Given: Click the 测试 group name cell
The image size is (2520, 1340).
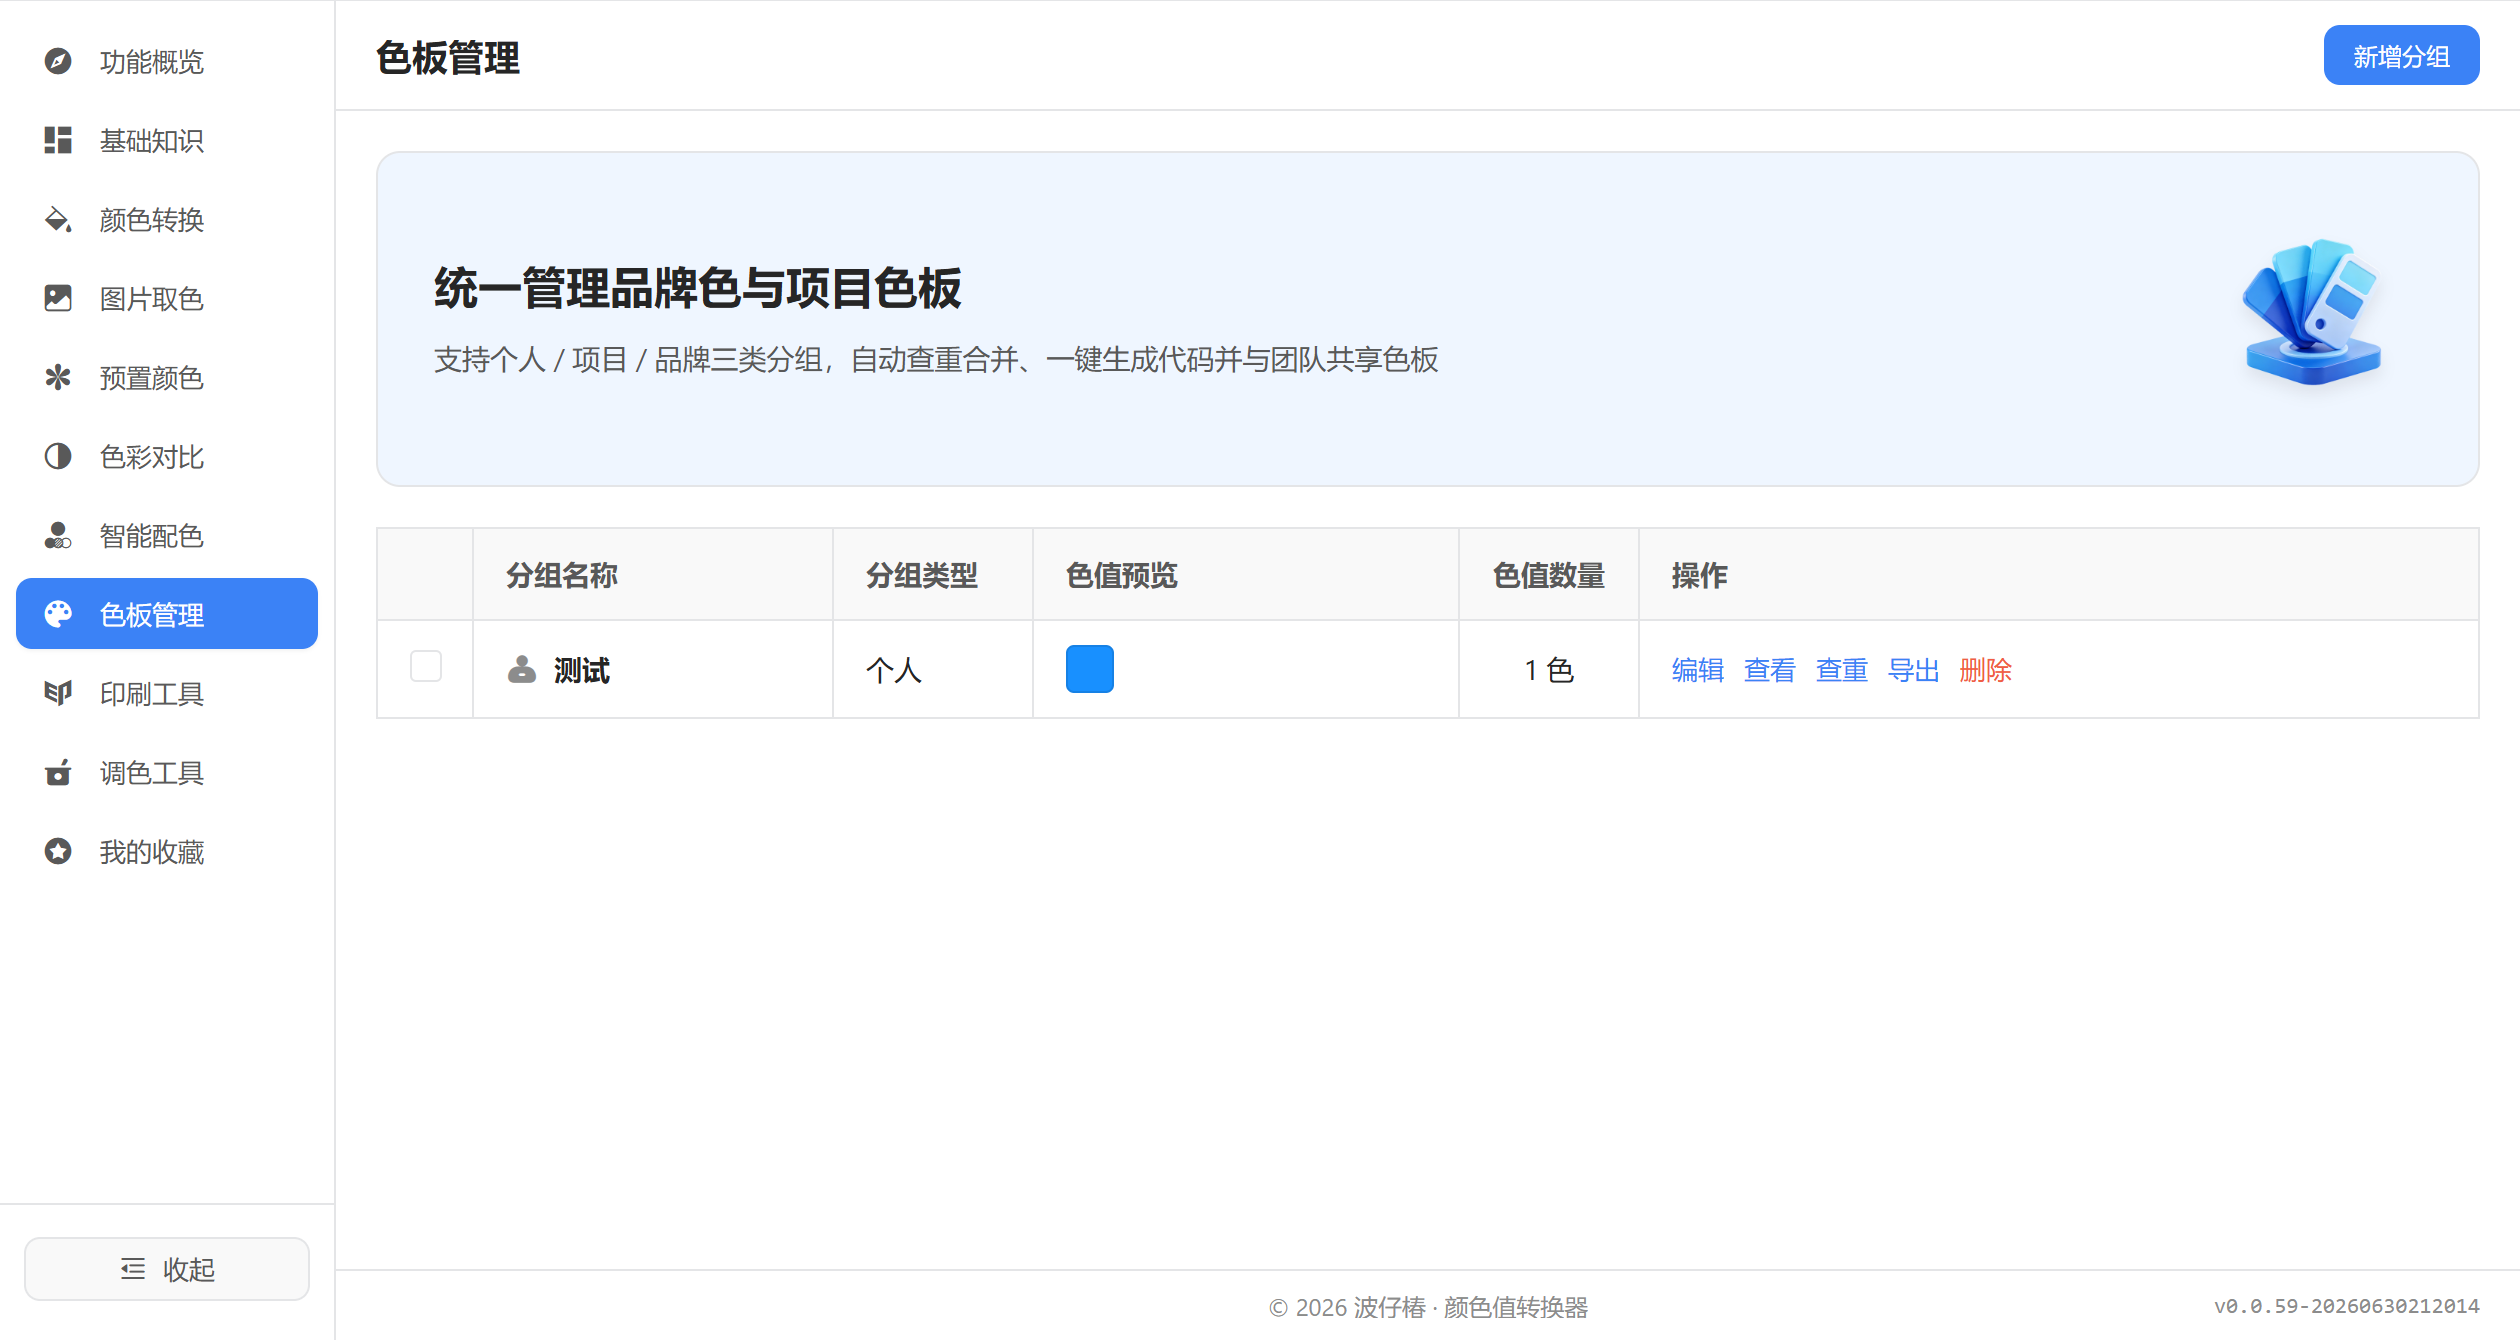Looking at the screenshot, I should pos(653,669).
